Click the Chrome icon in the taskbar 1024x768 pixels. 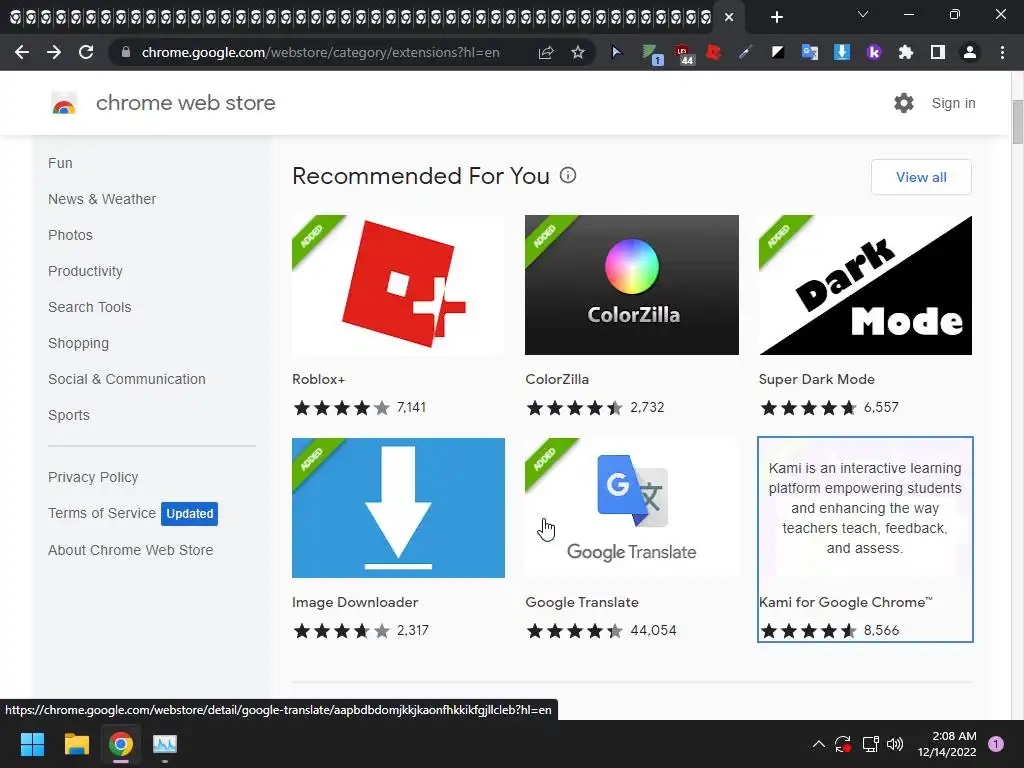click(121, 744)
